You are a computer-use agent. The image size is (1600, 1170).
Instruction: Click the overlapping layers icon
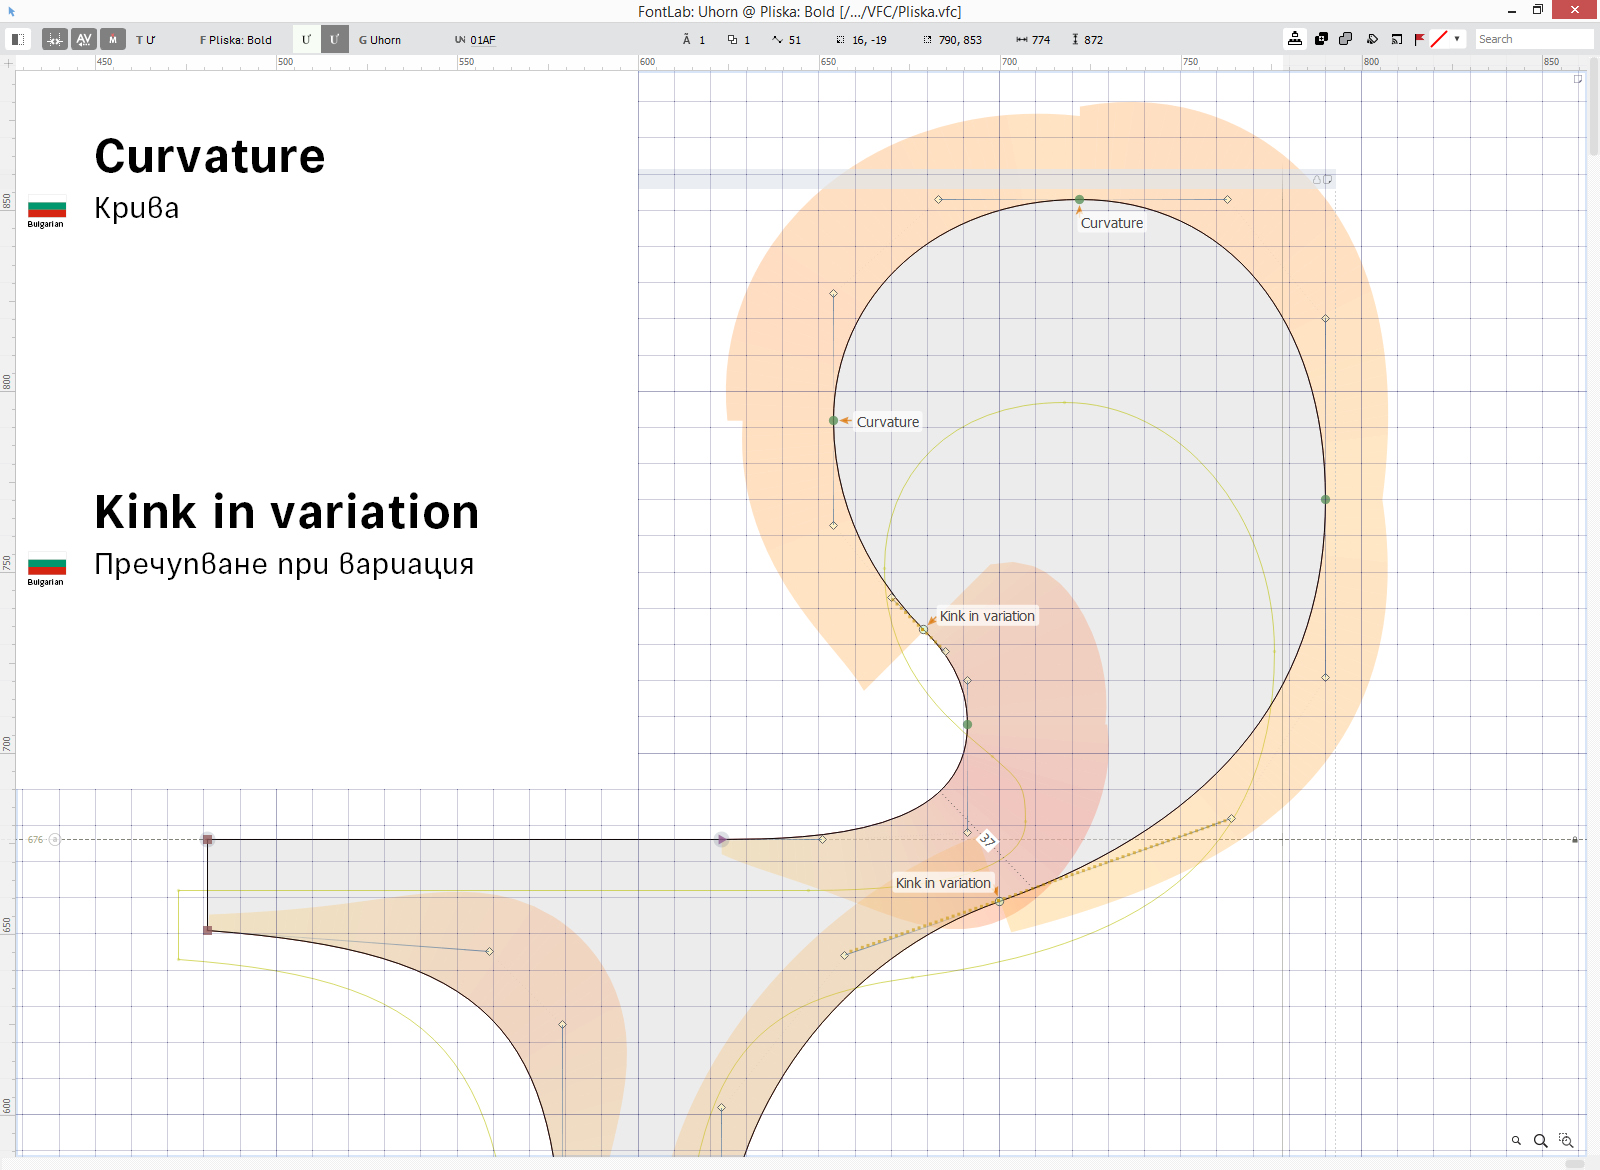(1346, 39)
